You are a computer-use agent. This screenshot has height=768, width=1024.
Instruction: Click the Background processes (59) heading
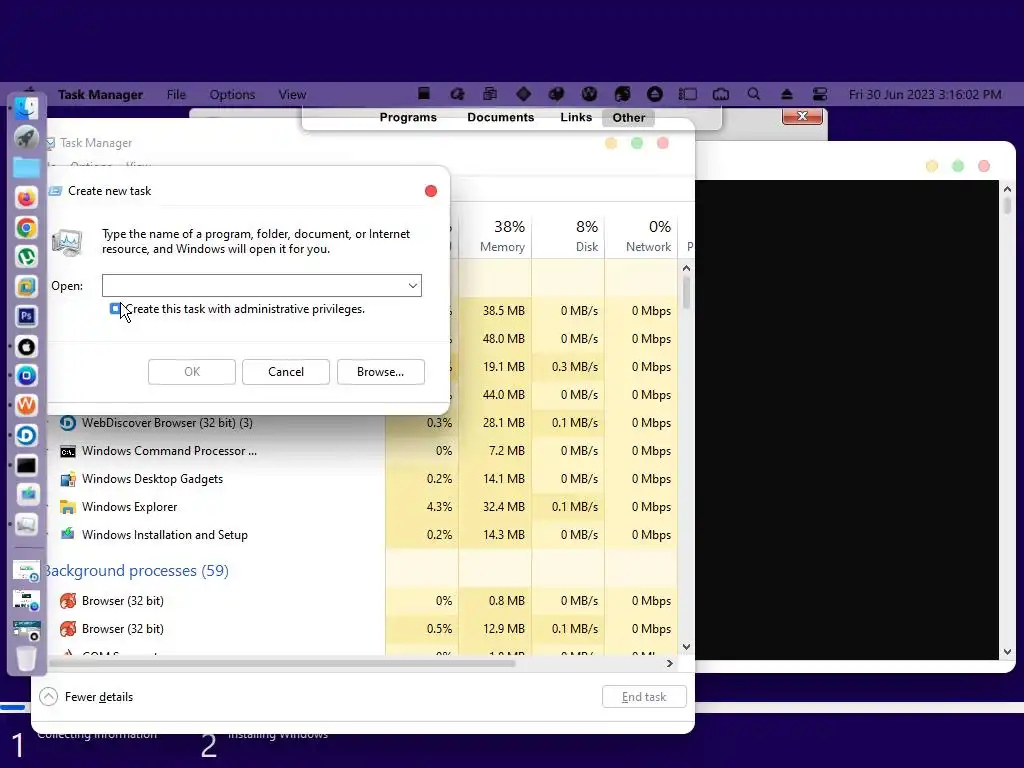pos(136,571)
